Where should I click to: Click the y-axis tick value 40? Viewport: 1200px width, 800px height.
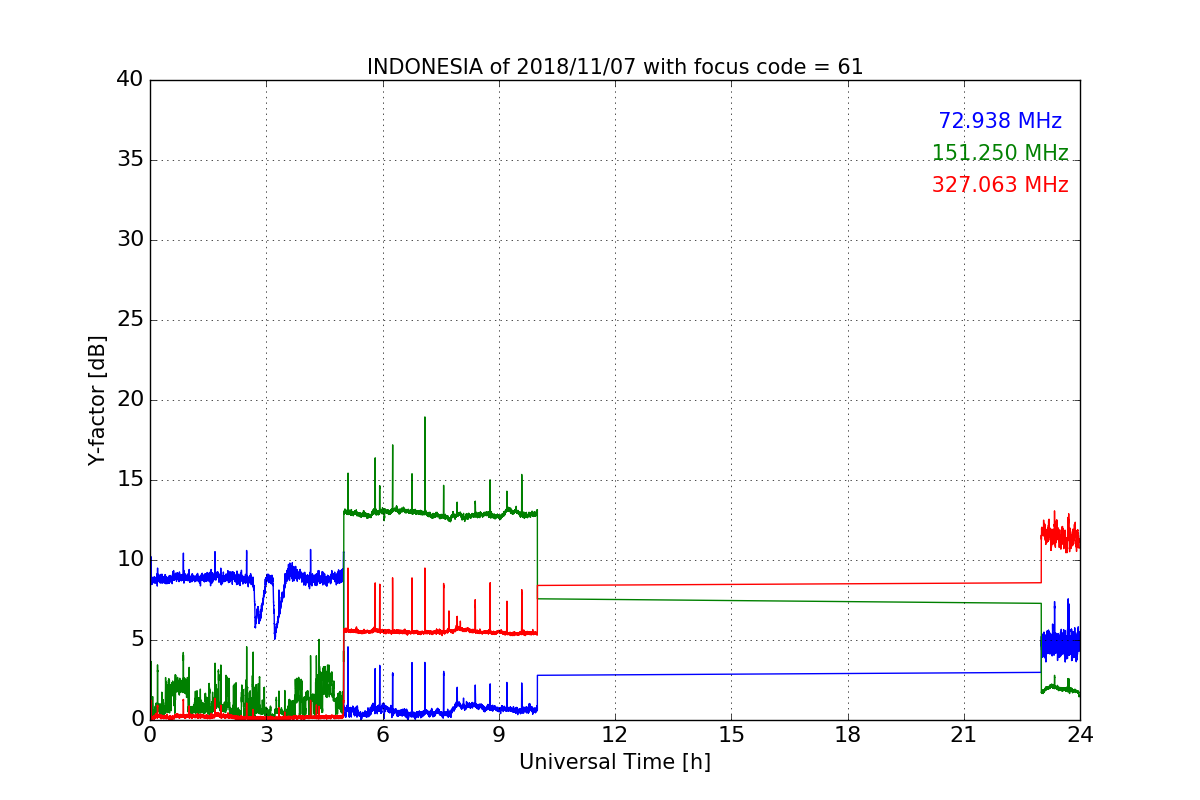click(x=130, y=80)
